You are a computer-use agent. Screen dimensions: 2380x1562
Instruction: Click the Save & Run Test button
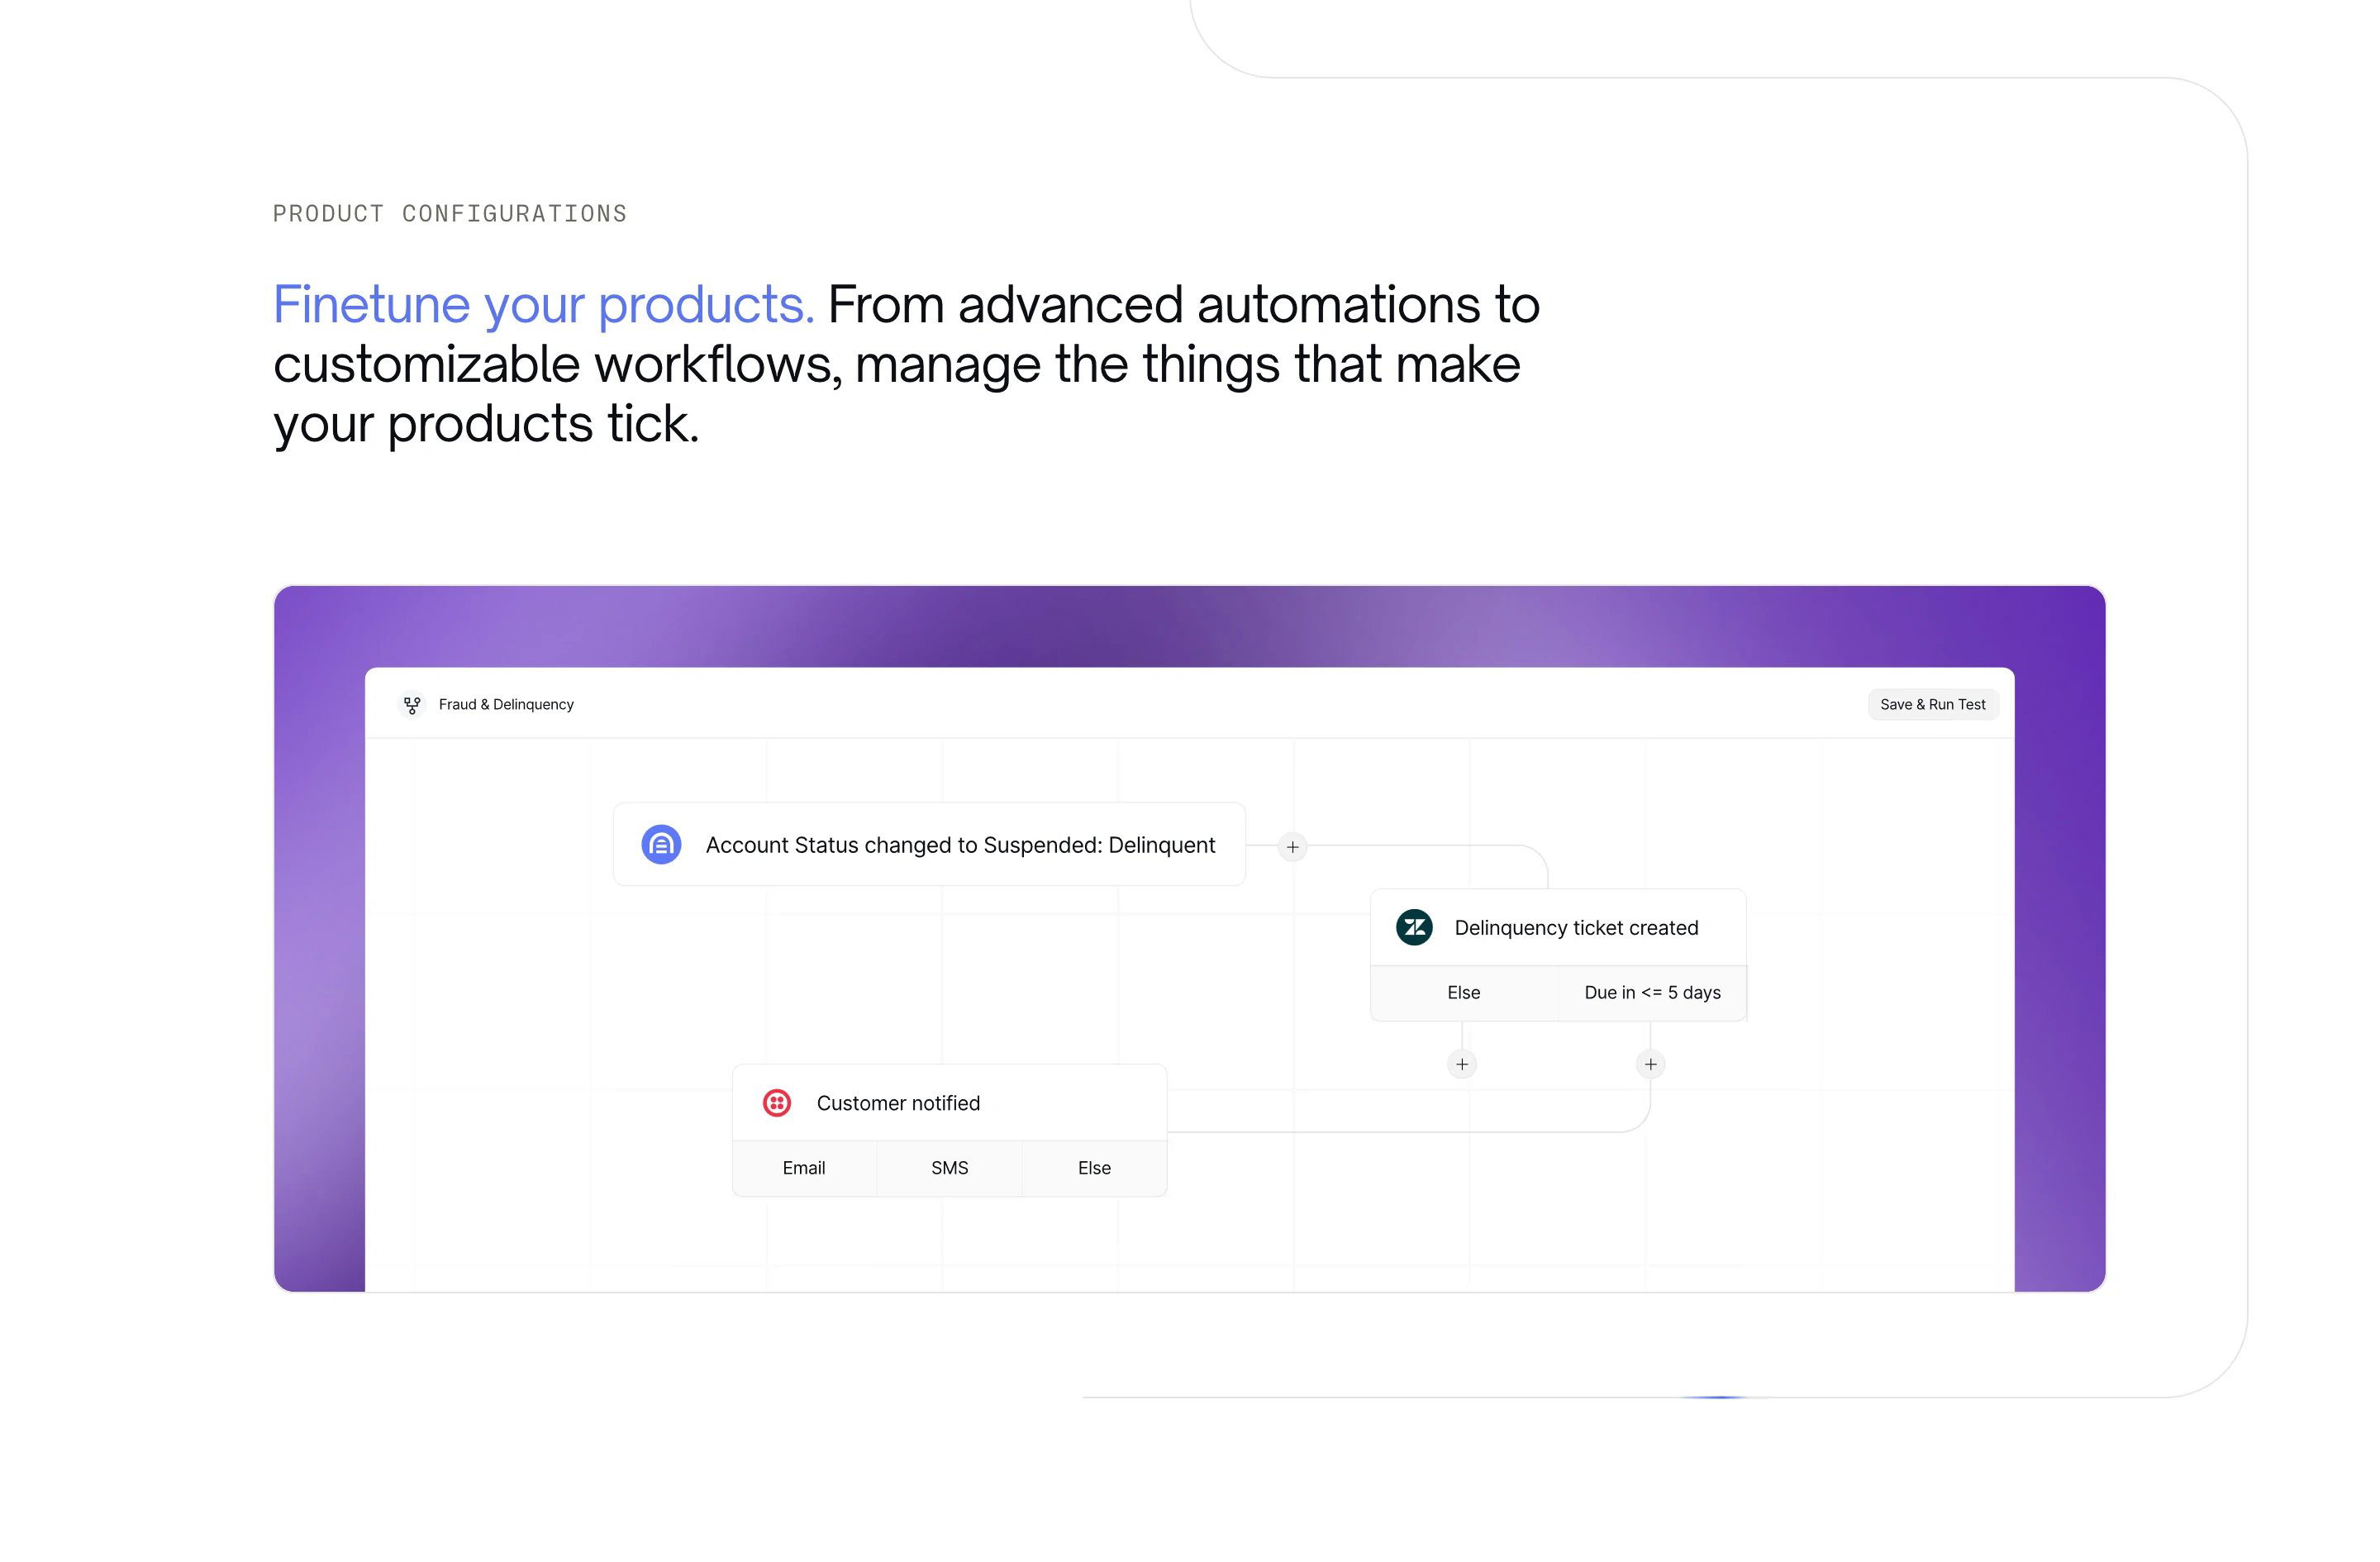[x=1932, y=704]
